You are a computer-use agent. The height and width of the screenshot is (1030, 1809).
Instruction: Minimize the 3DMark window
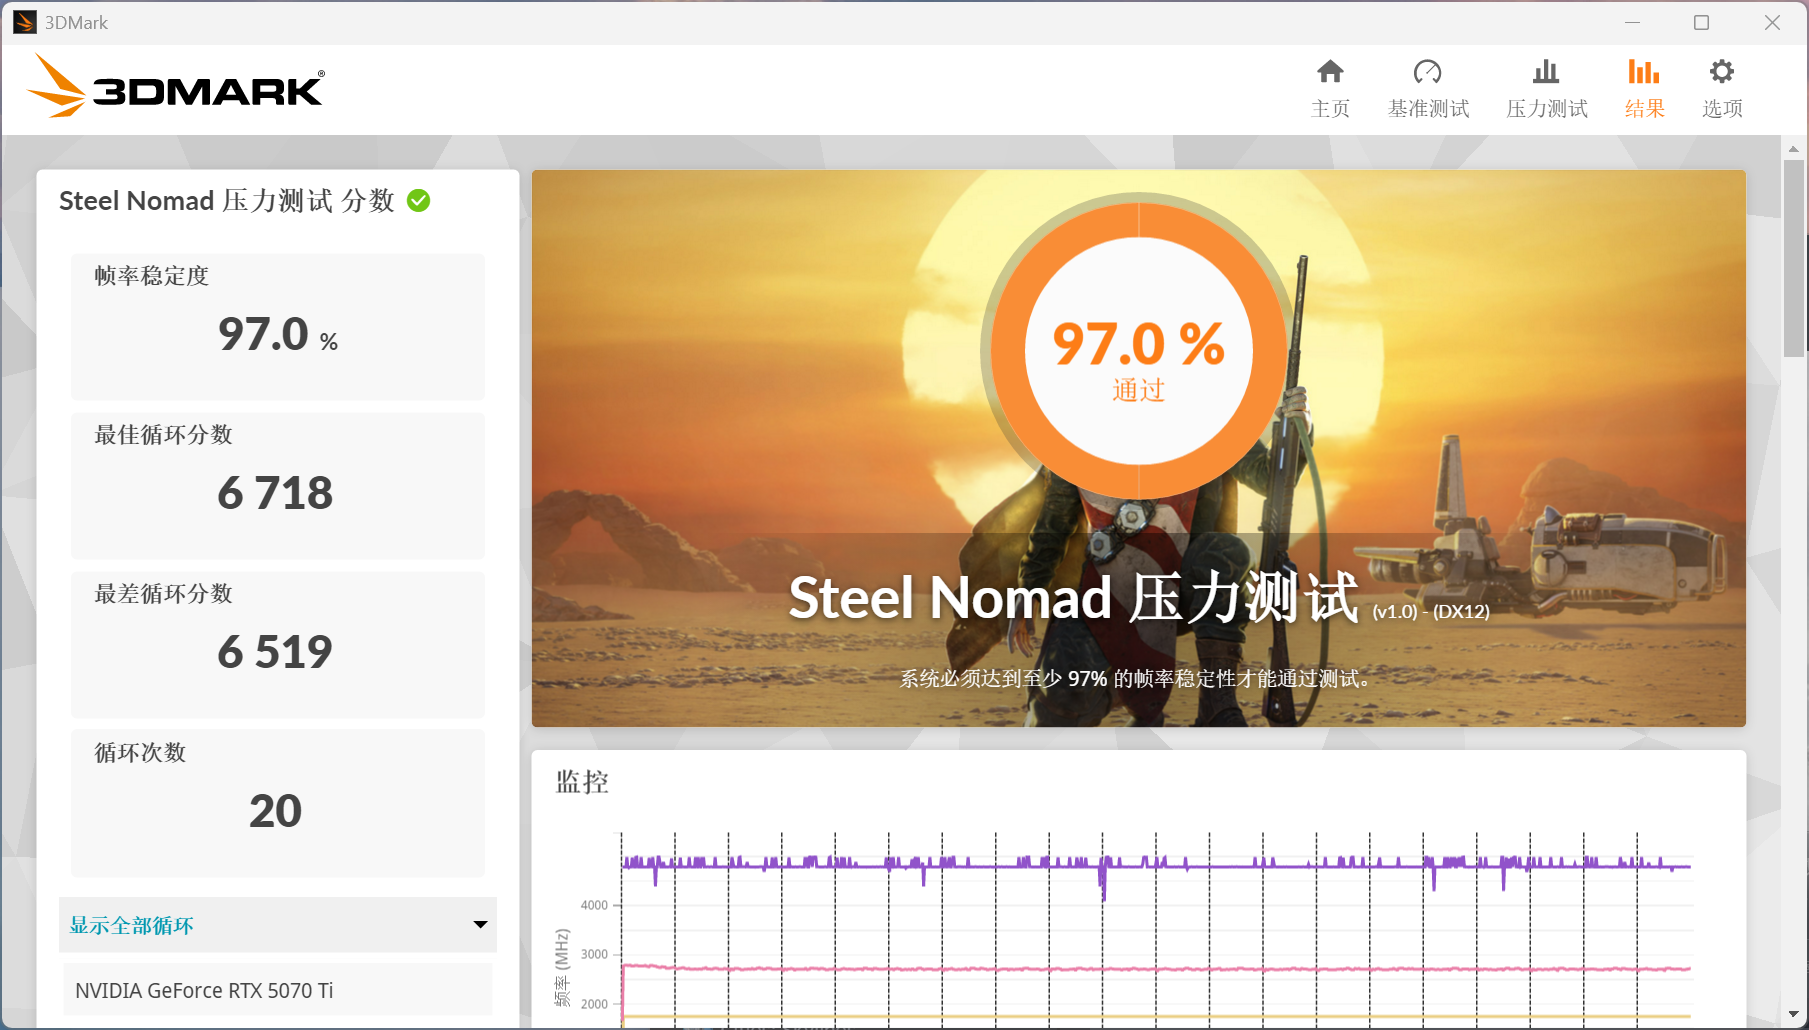pos(1632,22)
